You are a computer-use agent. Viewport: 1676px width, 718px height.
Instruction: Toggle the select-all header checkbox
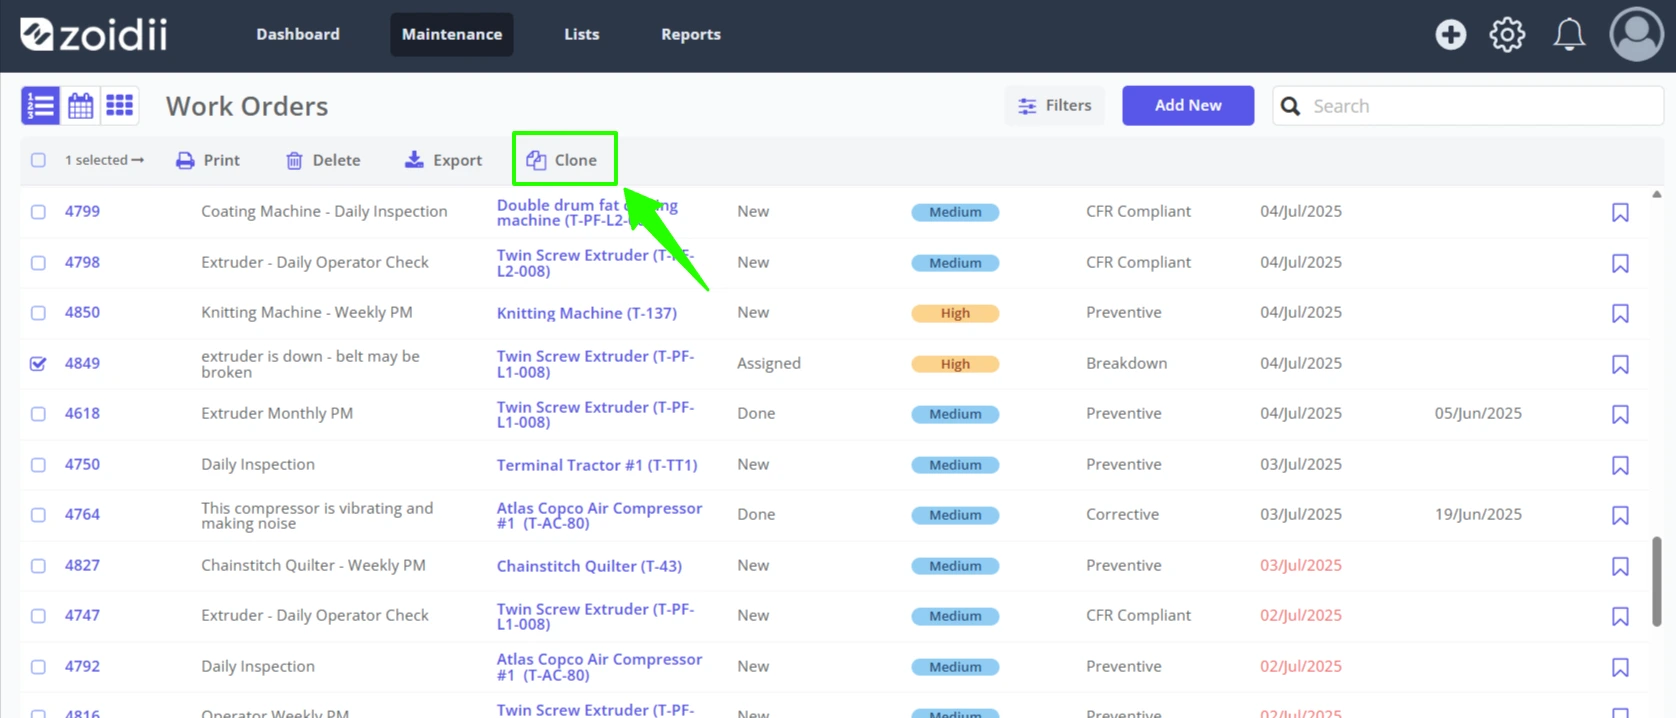point(38,160)
